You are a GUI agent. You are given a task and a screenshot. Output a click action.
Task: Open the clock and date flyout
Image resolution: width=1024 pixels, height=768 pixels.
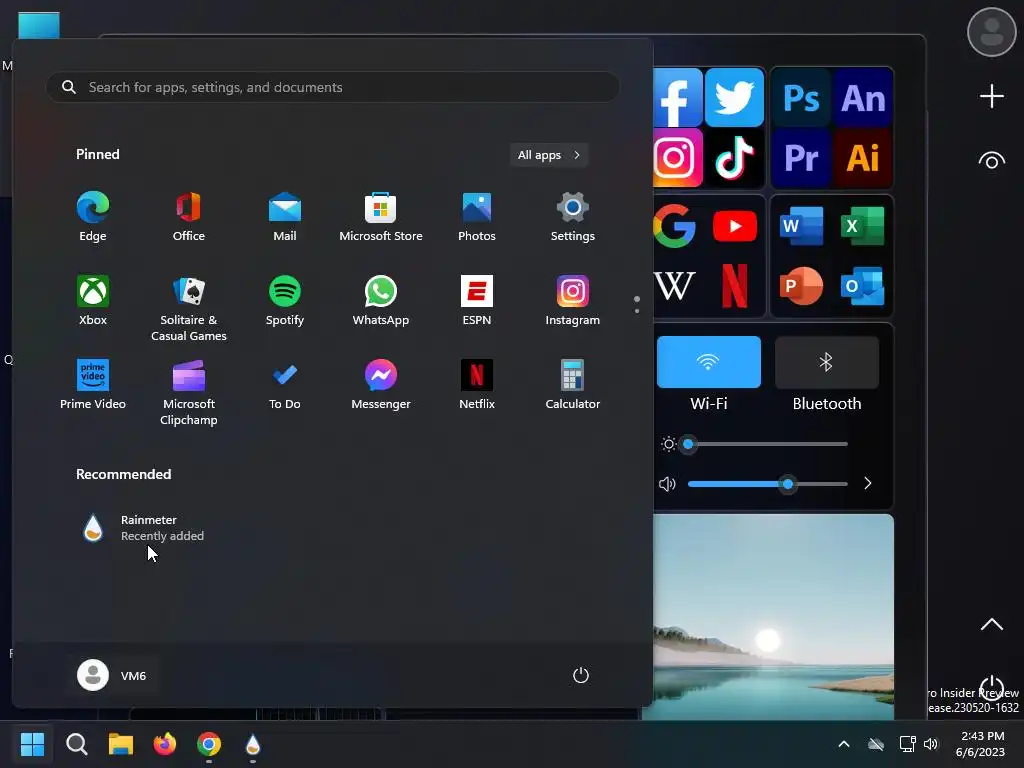980,744
